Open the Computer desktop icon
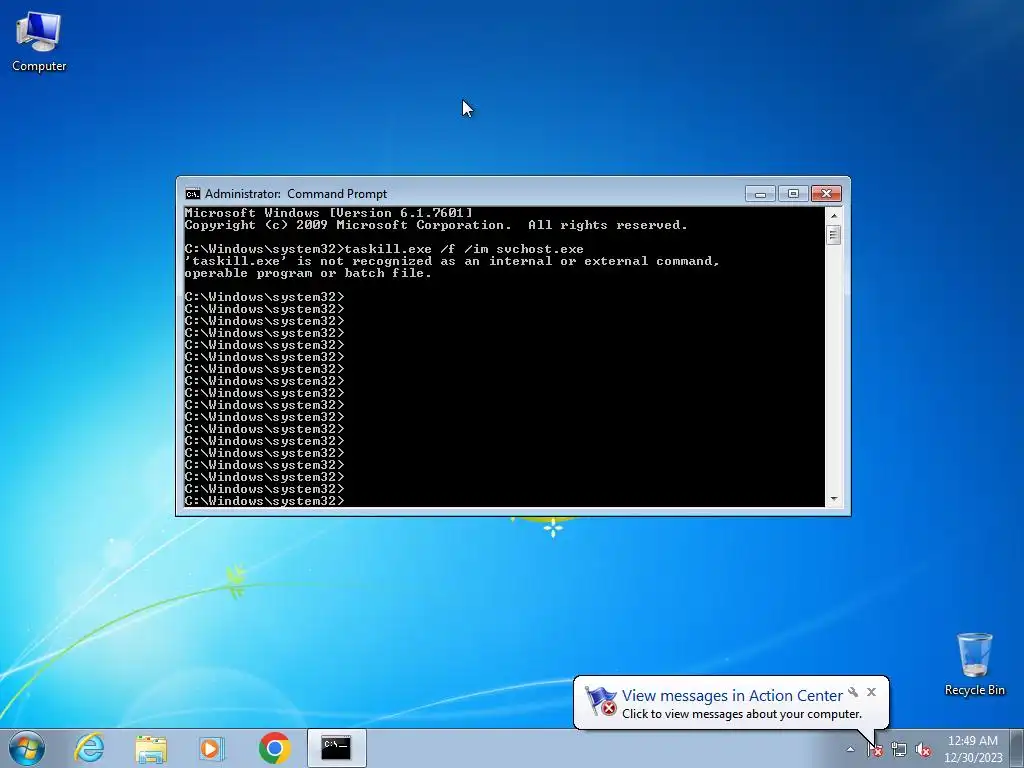This screenshot has width=1024, height=768. [x=39, y=42]
